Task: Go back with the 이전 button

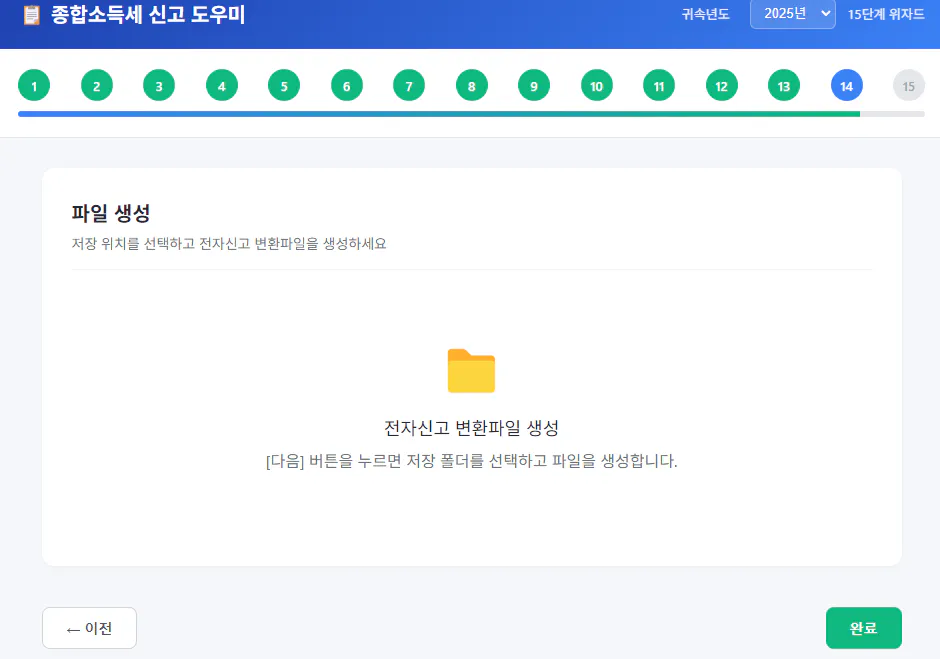Action: point(89,628)
